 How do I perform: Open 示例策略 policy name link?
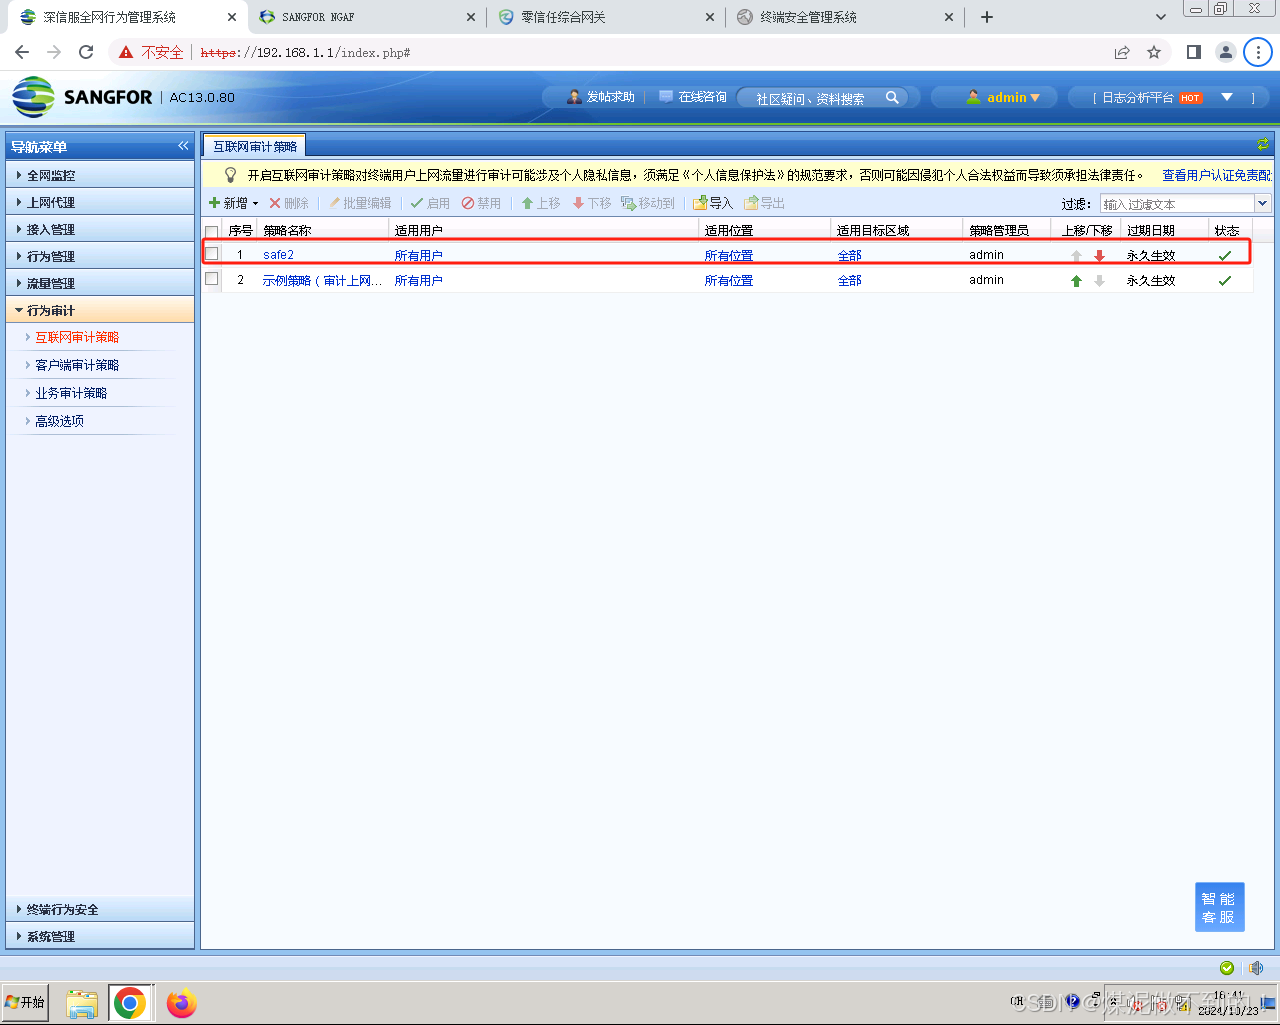pyautogui.click(x=322, y=281)
